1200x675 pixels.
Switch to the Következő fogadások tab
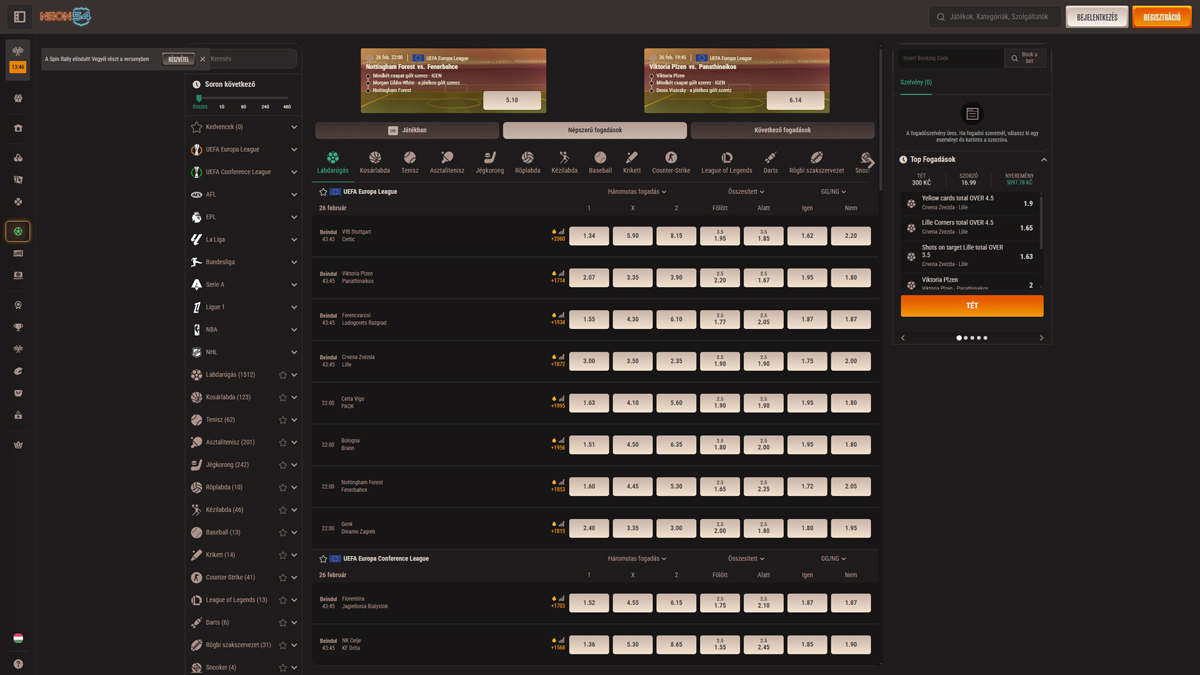(782, 130)
